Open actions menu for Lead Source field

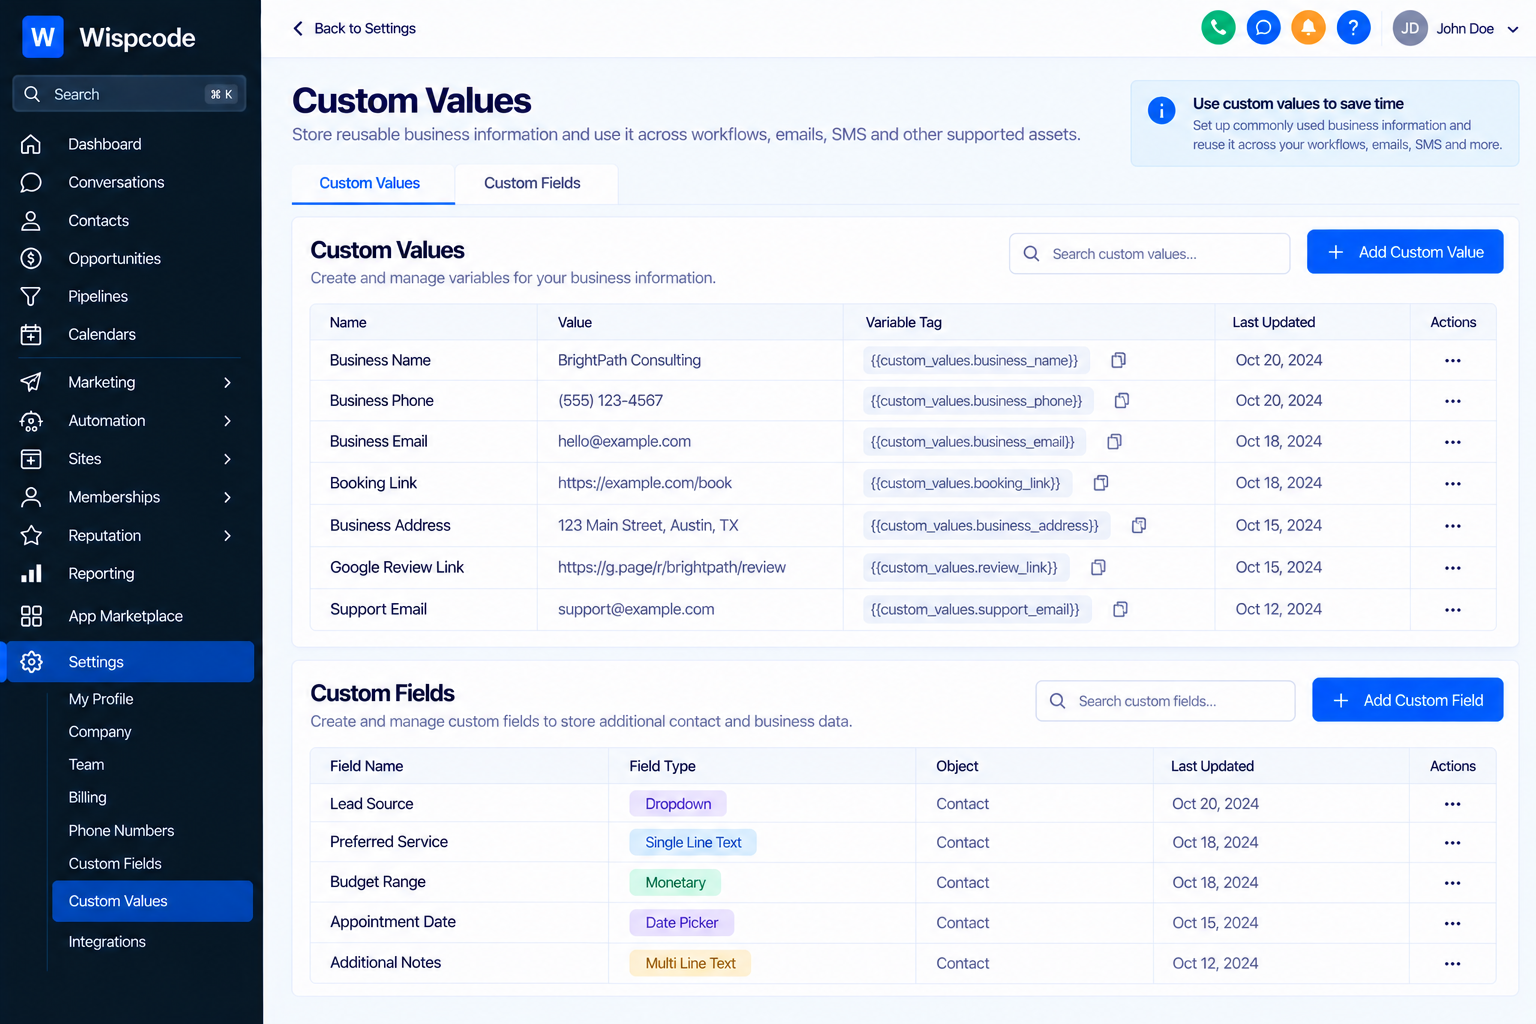[1453, 804]
